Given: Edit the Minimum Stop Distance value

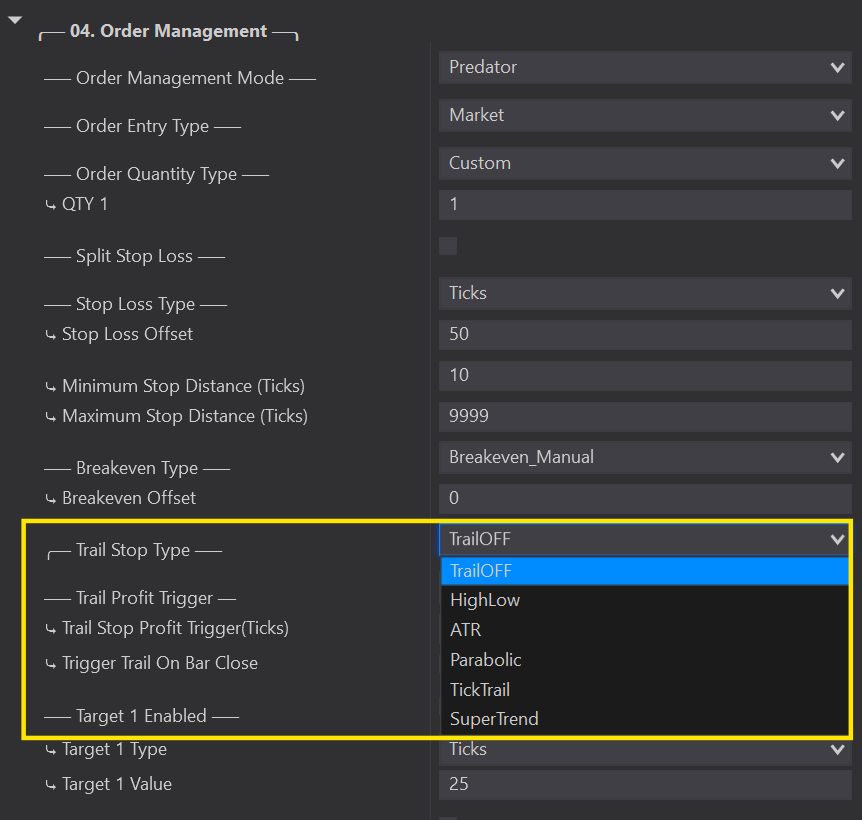Looking at the screenshot, I should click(x=644, y=376).
